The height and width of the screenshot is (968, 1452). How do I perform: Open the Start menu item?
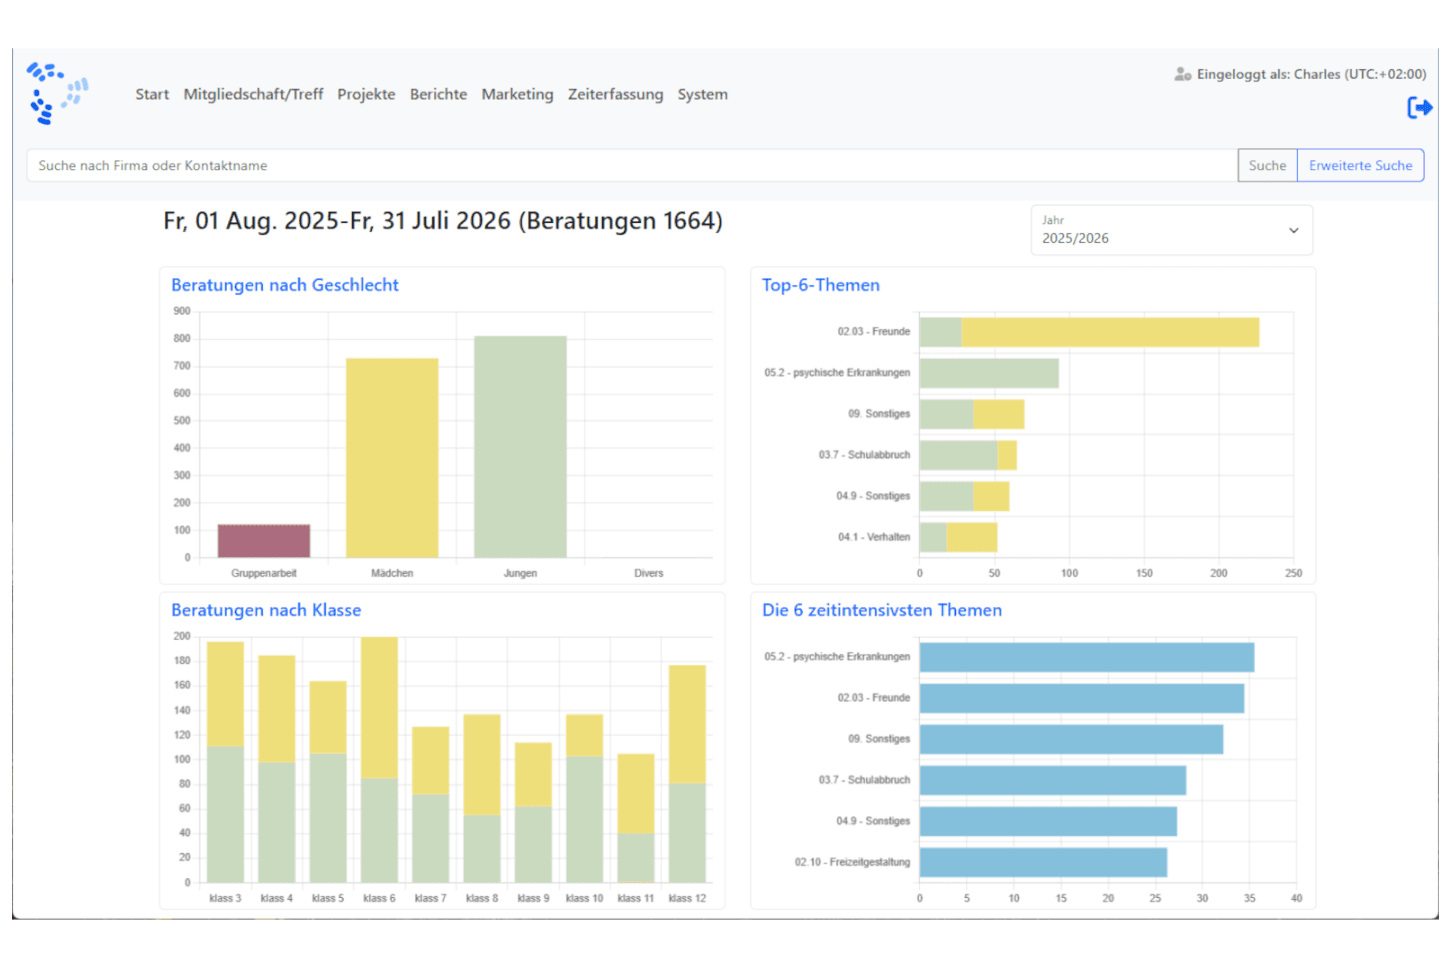click(152, 94)
